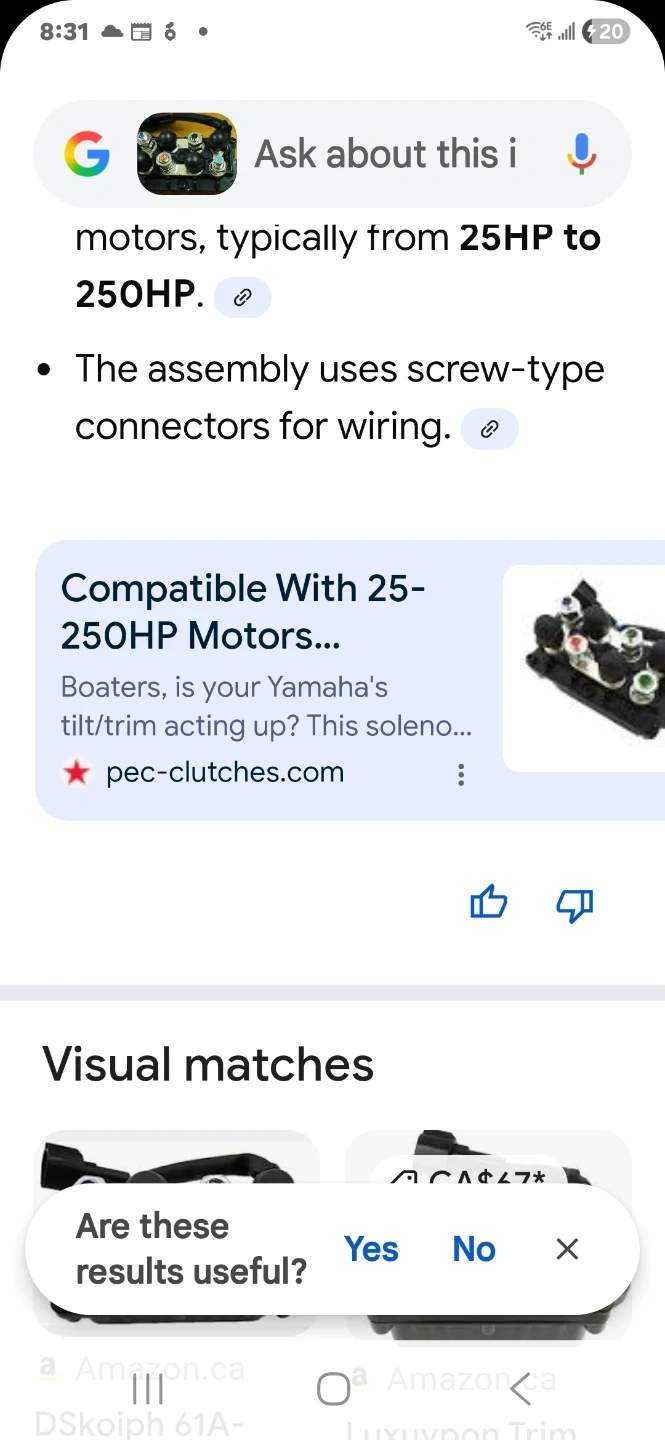Open the searched image thumbnail in search bar
The height and width of the screenshot is (1440, 665).
pyautogui.click(x=187, y=154)
